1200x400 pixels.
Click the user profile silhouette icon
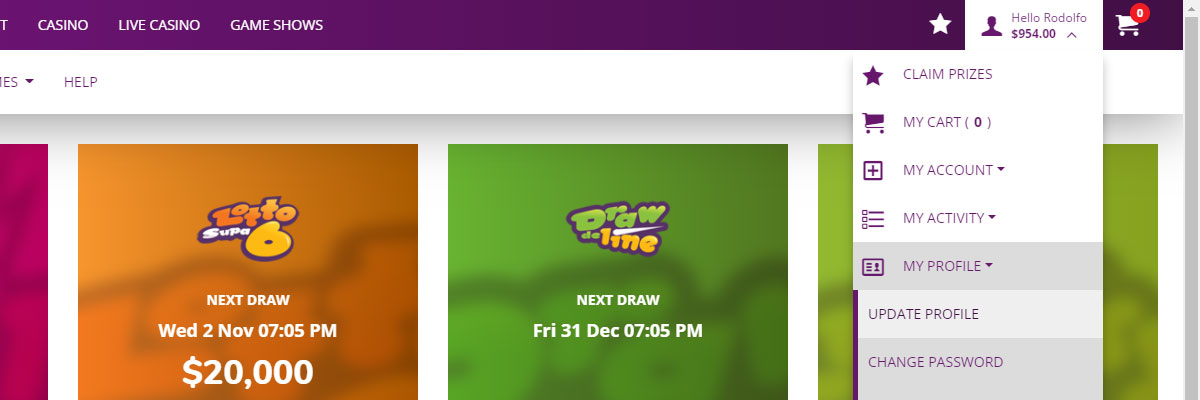tap(991, 26)
